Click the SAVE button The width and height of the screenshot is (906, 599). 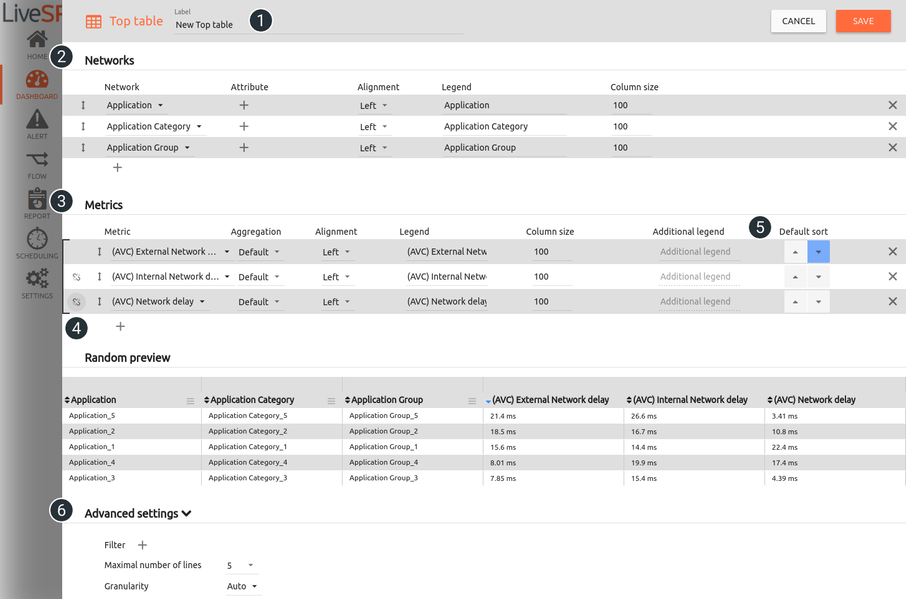point(863,21)
